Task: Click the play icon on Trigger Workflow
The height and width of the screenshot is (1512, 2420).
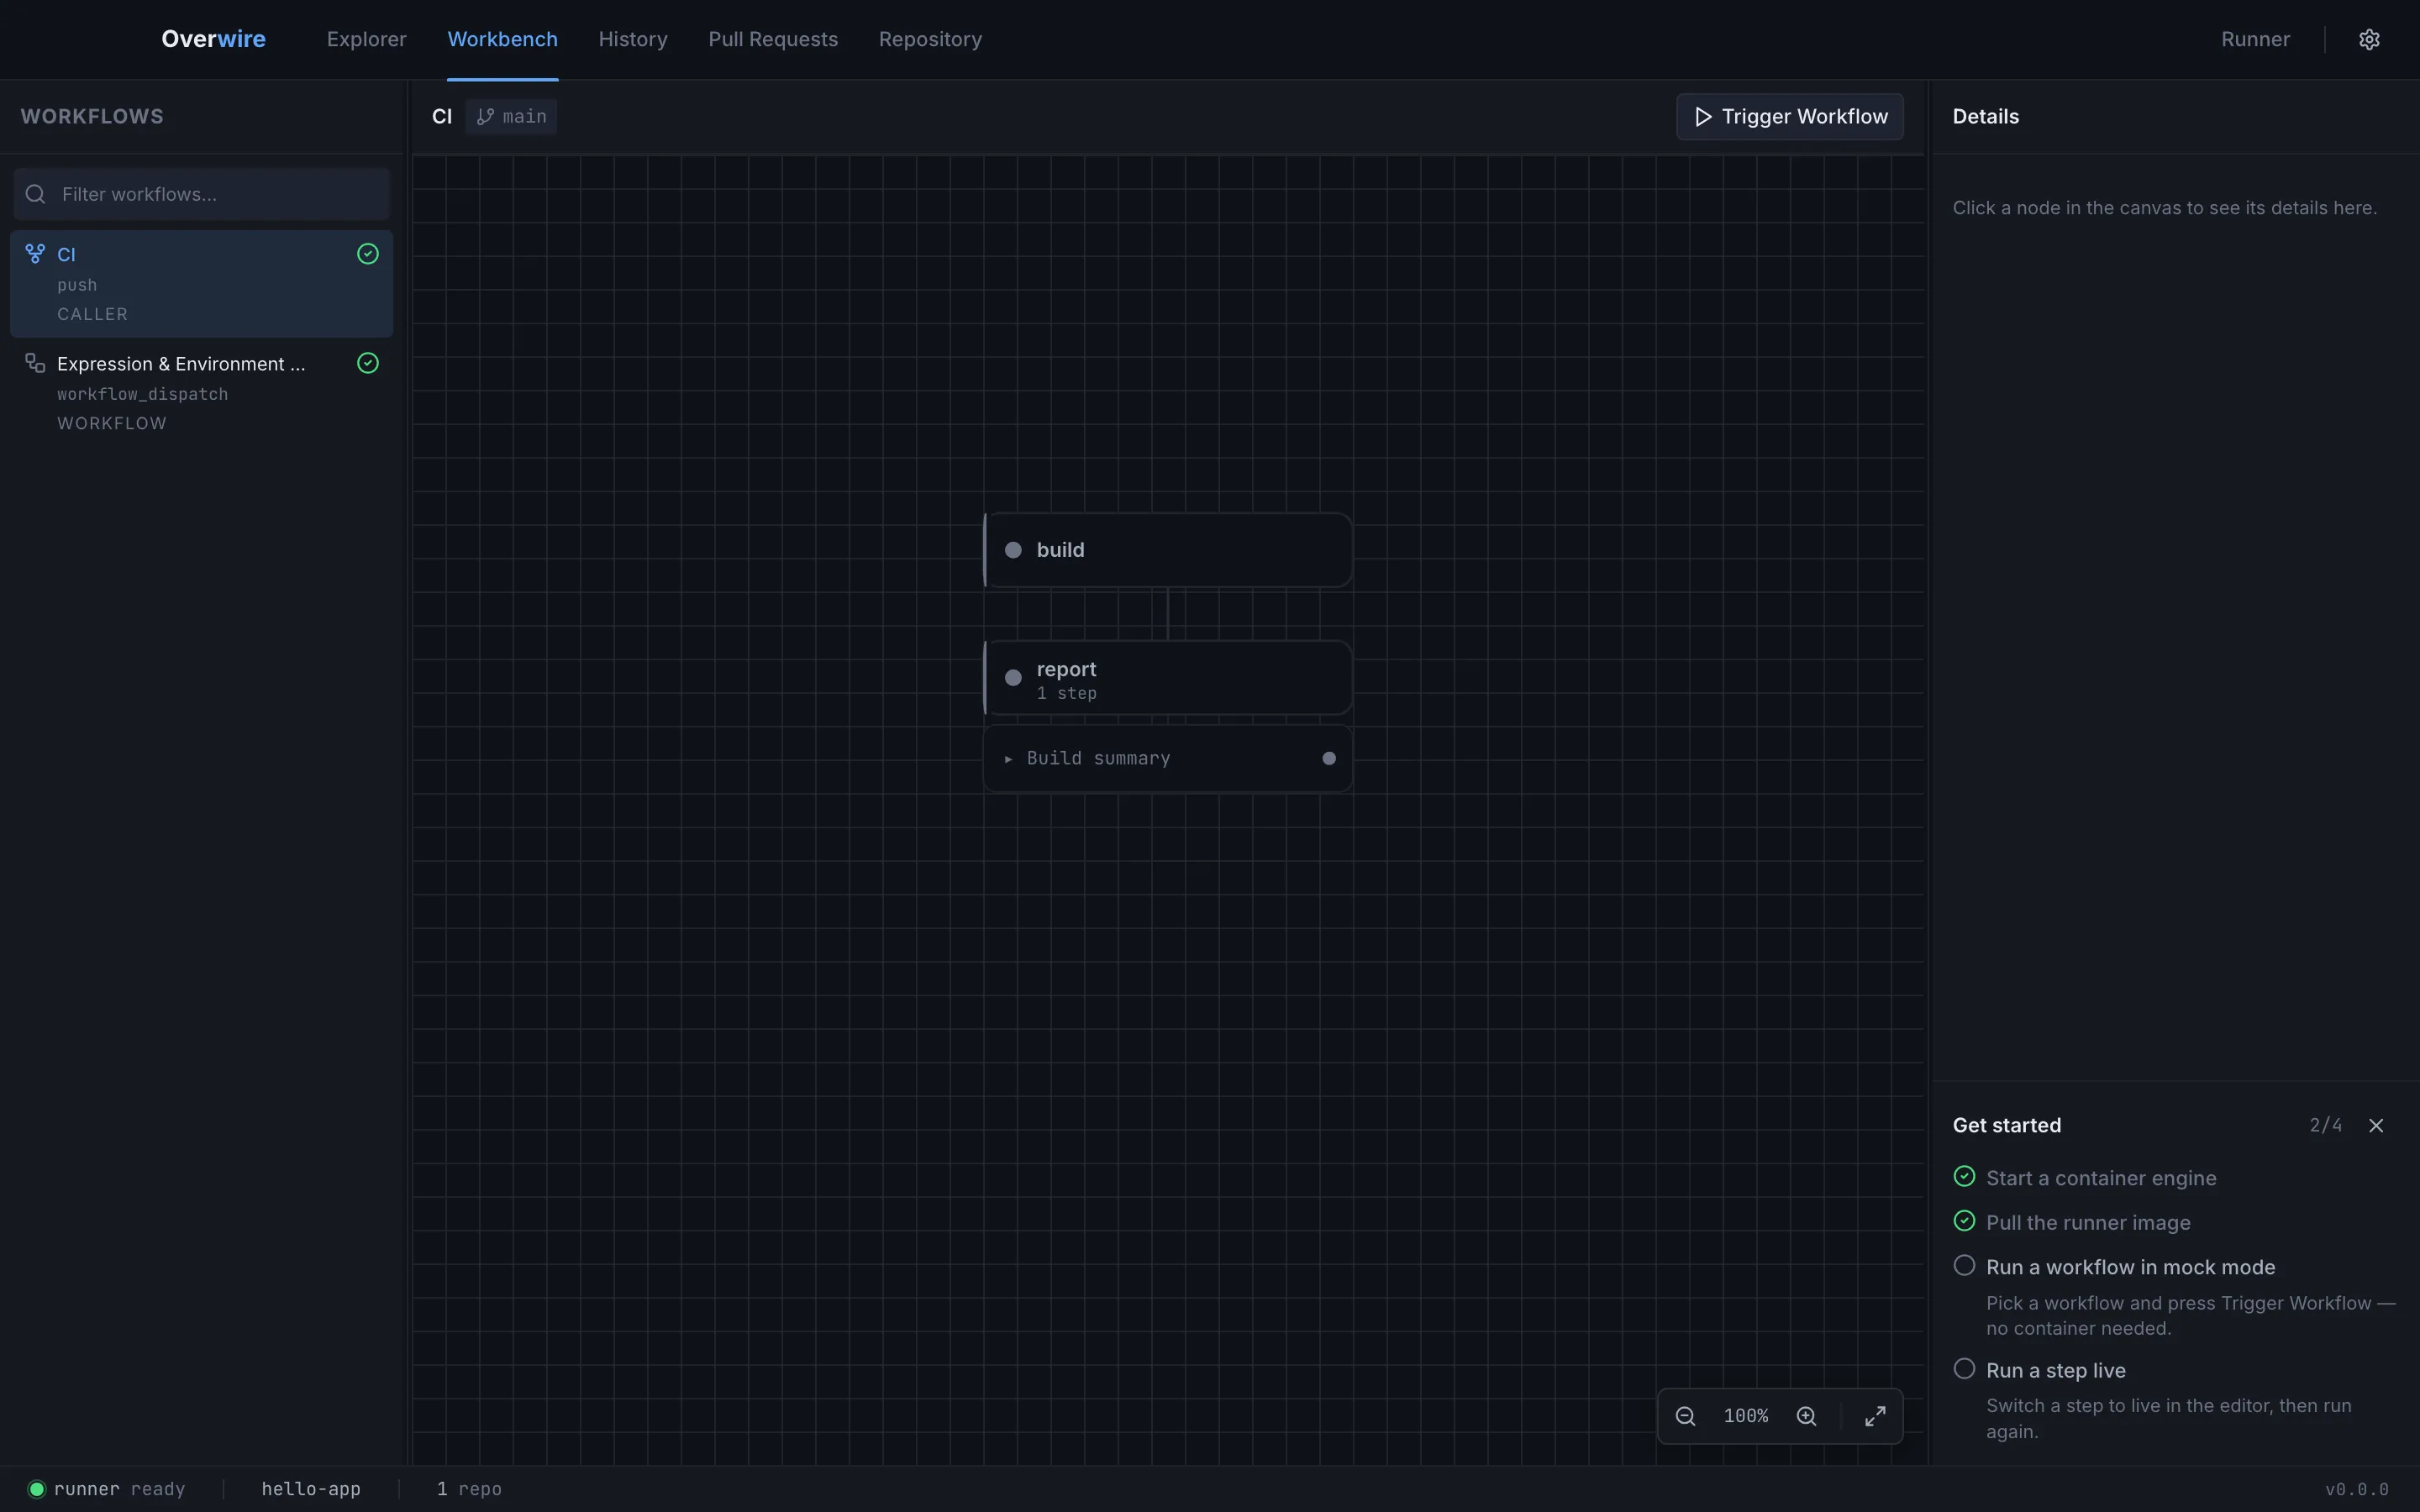Action: click(x=1703, y=117)
